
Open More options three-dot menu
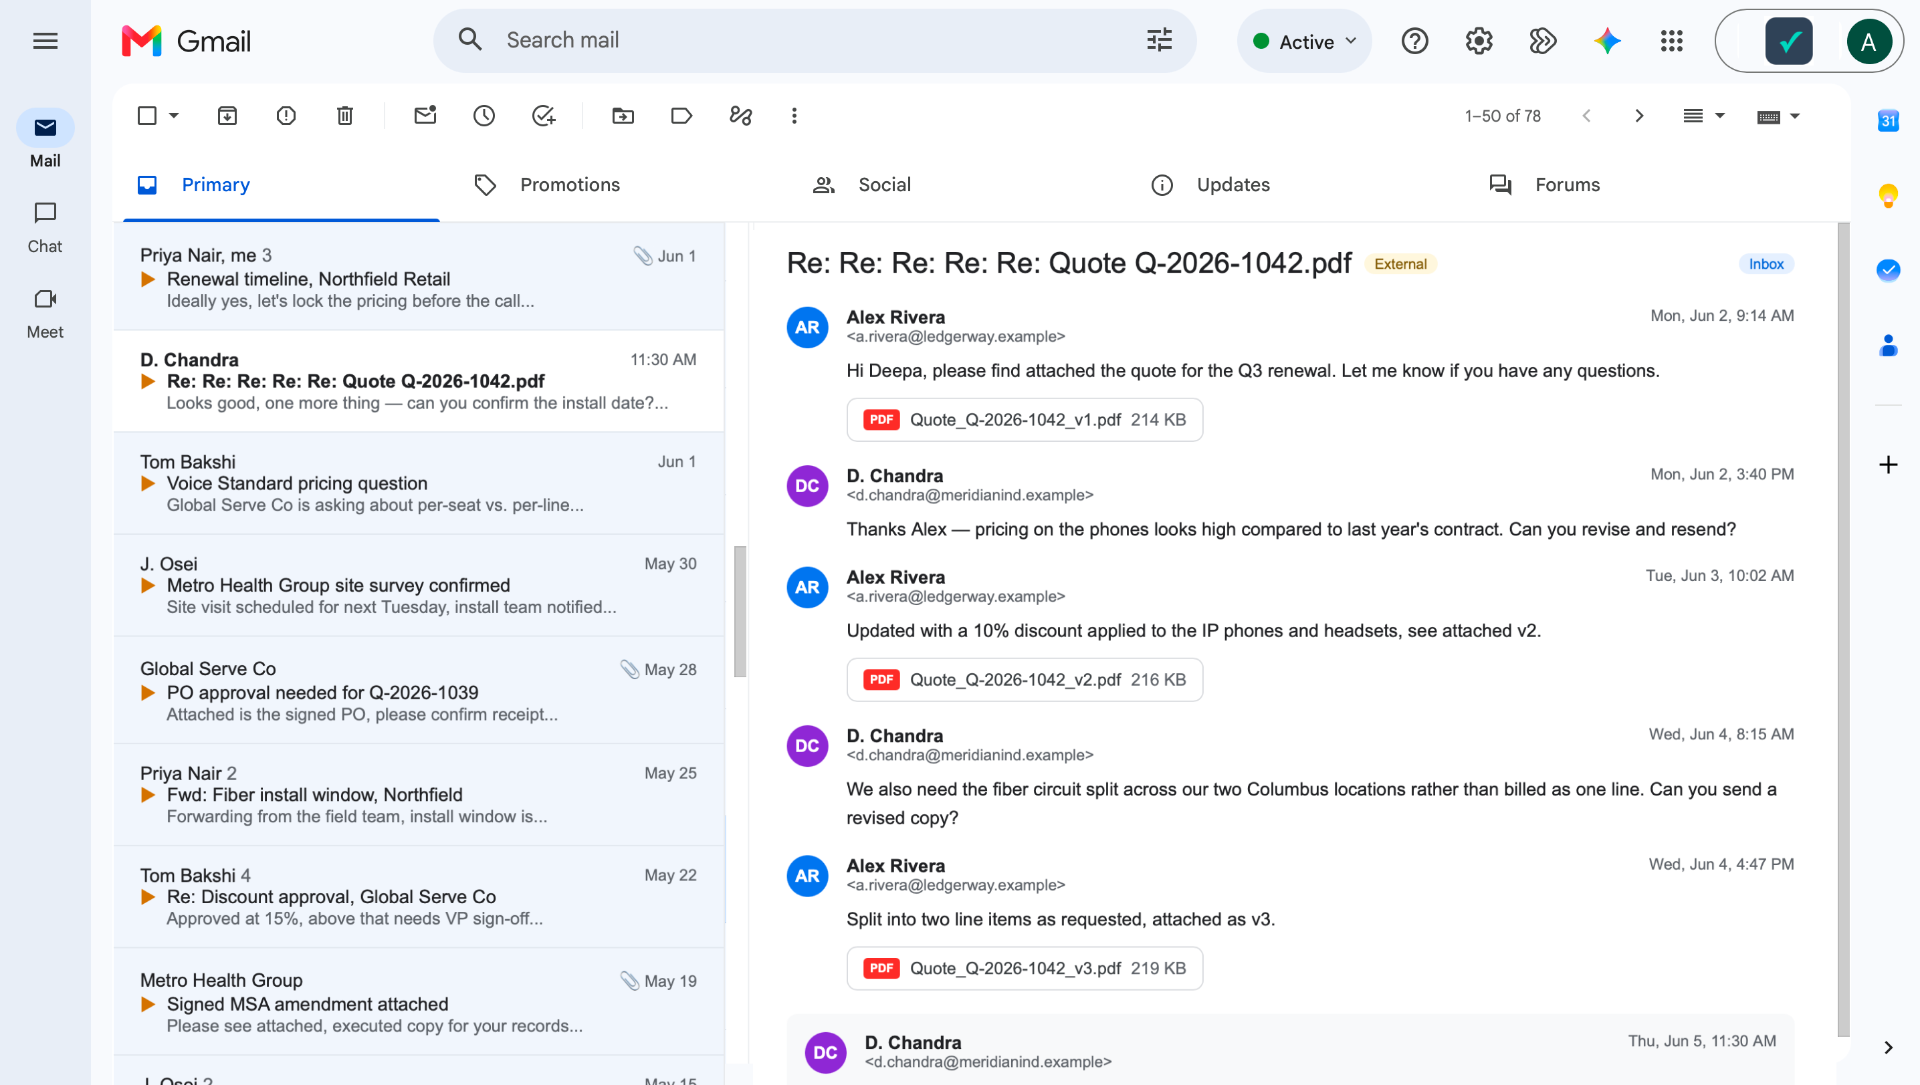pos(794,116)
